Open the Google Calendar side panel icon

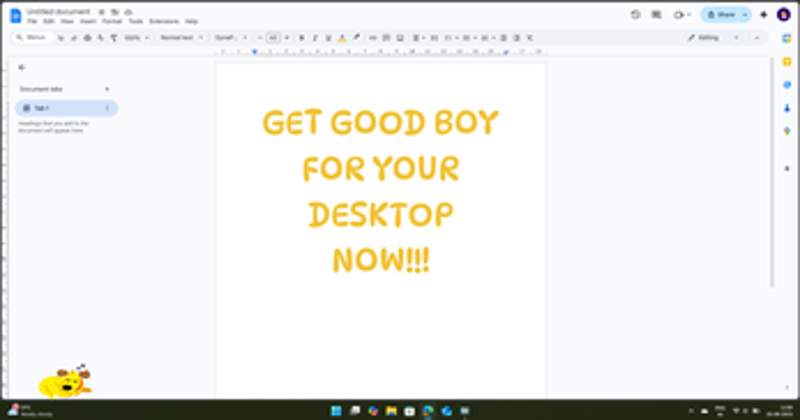787,38
